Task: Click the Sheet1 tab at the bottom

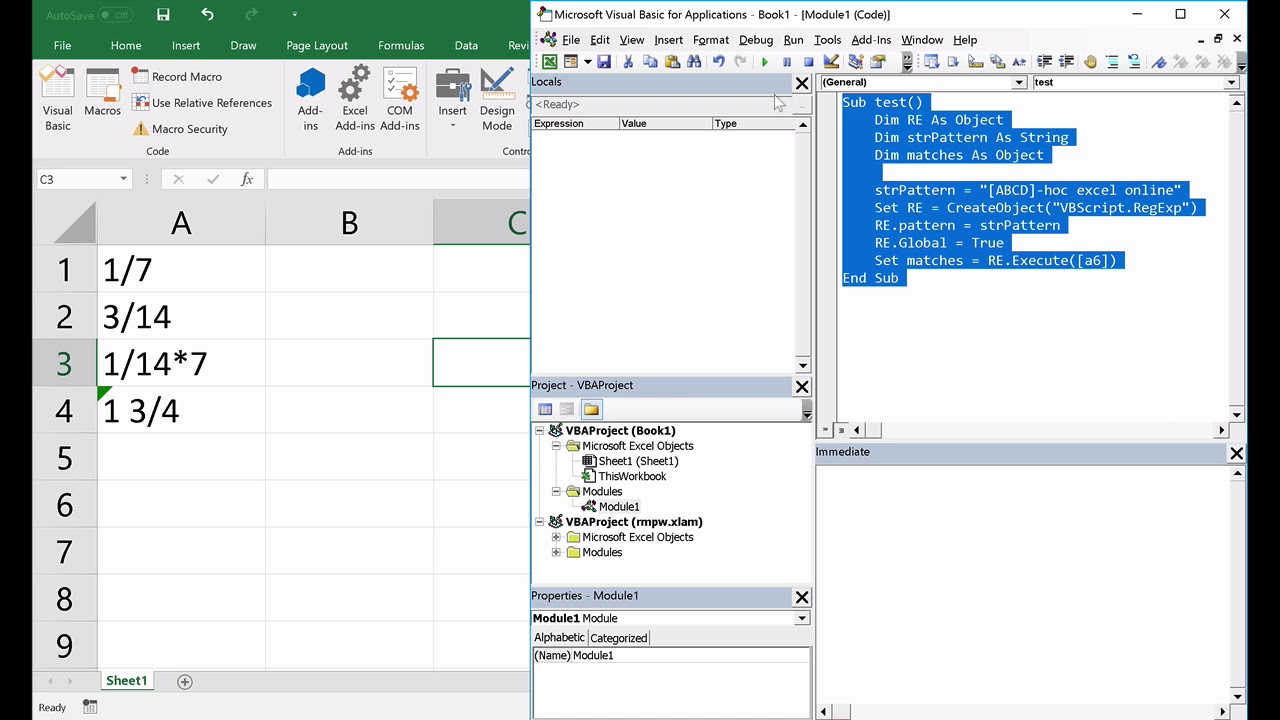Action: coord(127,681)
